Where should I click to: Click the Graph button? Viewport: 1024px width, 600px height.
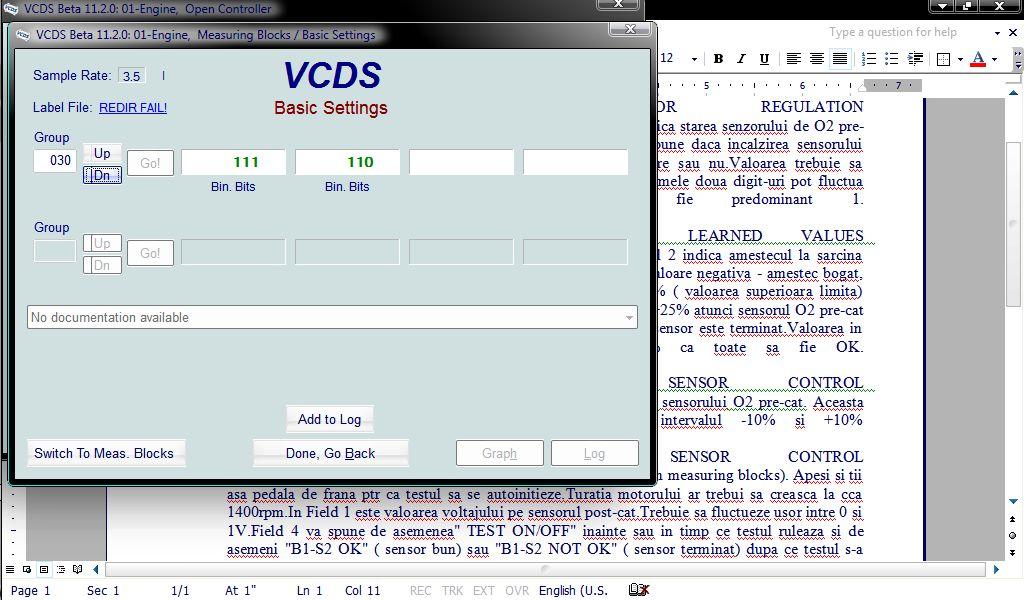500,453
